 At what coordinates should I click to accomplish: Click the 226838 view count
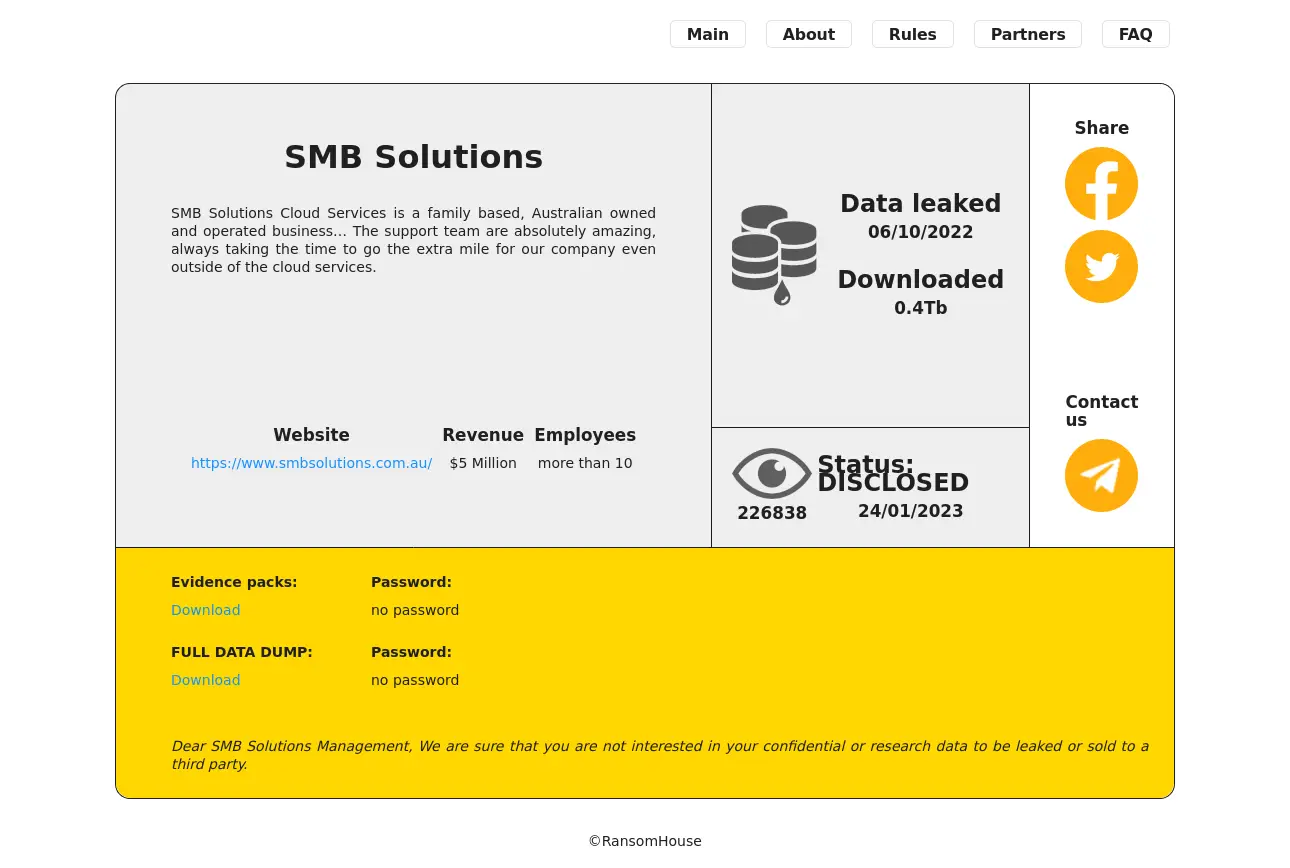coord(771,513)
